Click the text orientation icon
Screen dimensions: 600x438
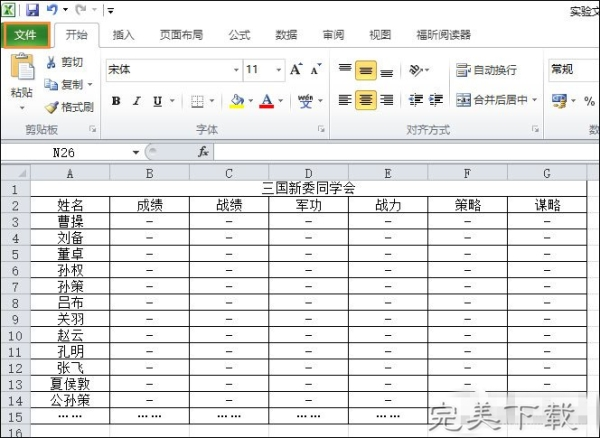416,70
